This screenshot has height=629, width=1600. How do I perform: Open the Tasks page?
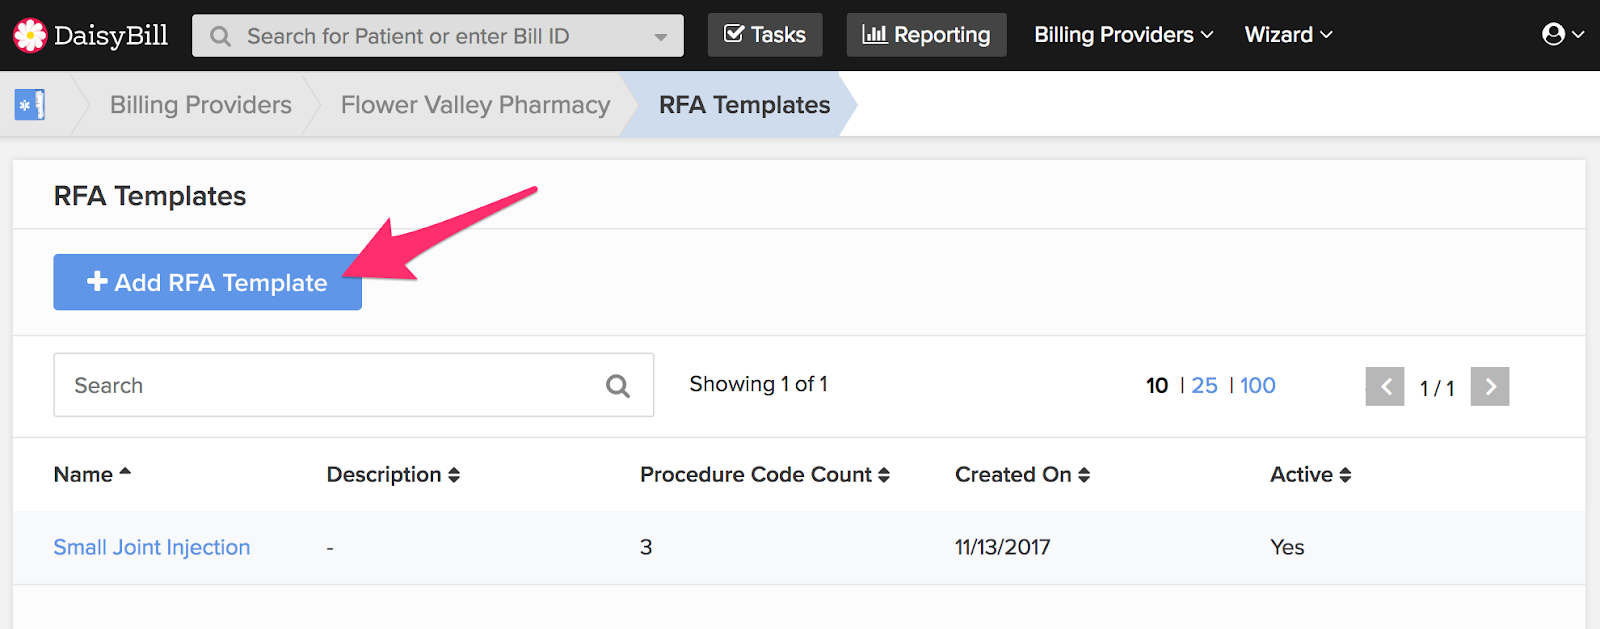tap(765, 35)
